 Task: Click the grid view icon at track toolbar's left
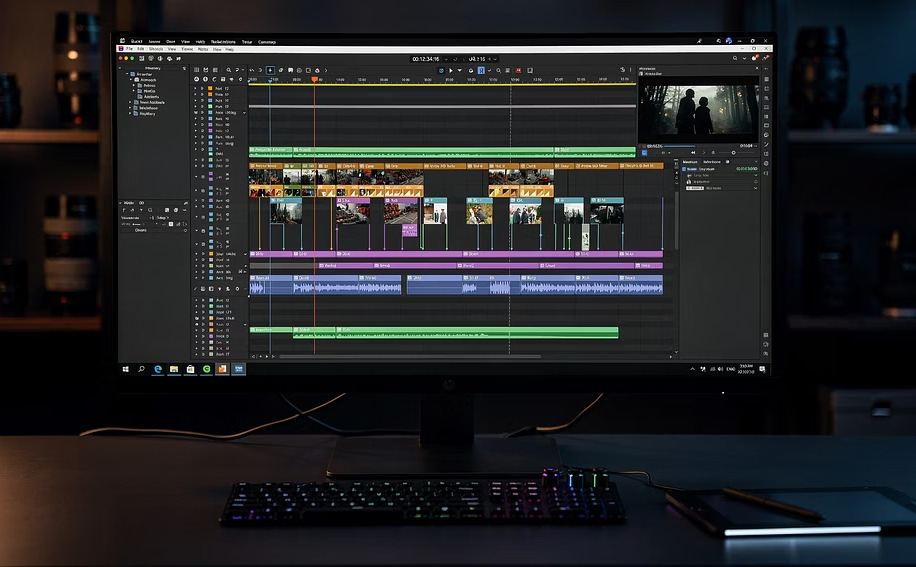coord(196,70)
